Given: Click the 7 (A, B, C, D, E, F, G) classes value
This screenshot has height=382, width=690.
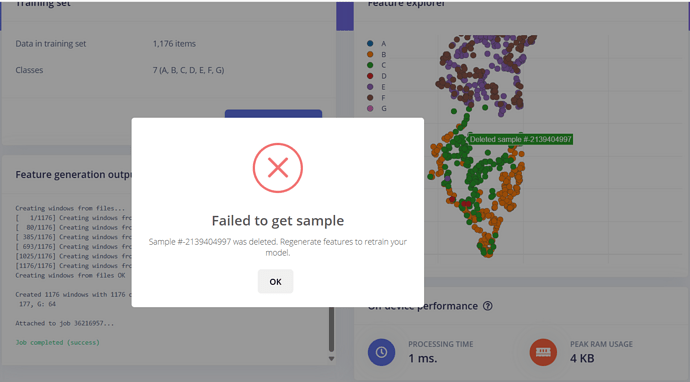Looking at the screenshot, I should pos(188,70).
